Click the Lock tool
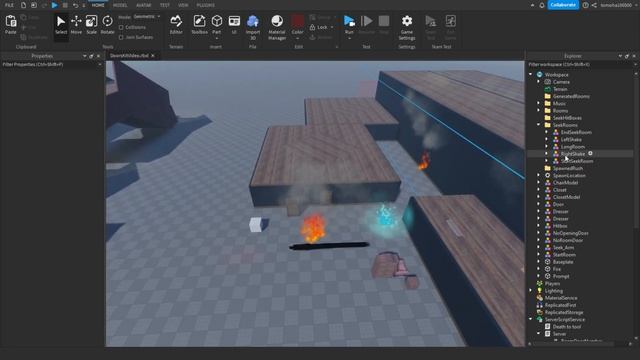 319,27
